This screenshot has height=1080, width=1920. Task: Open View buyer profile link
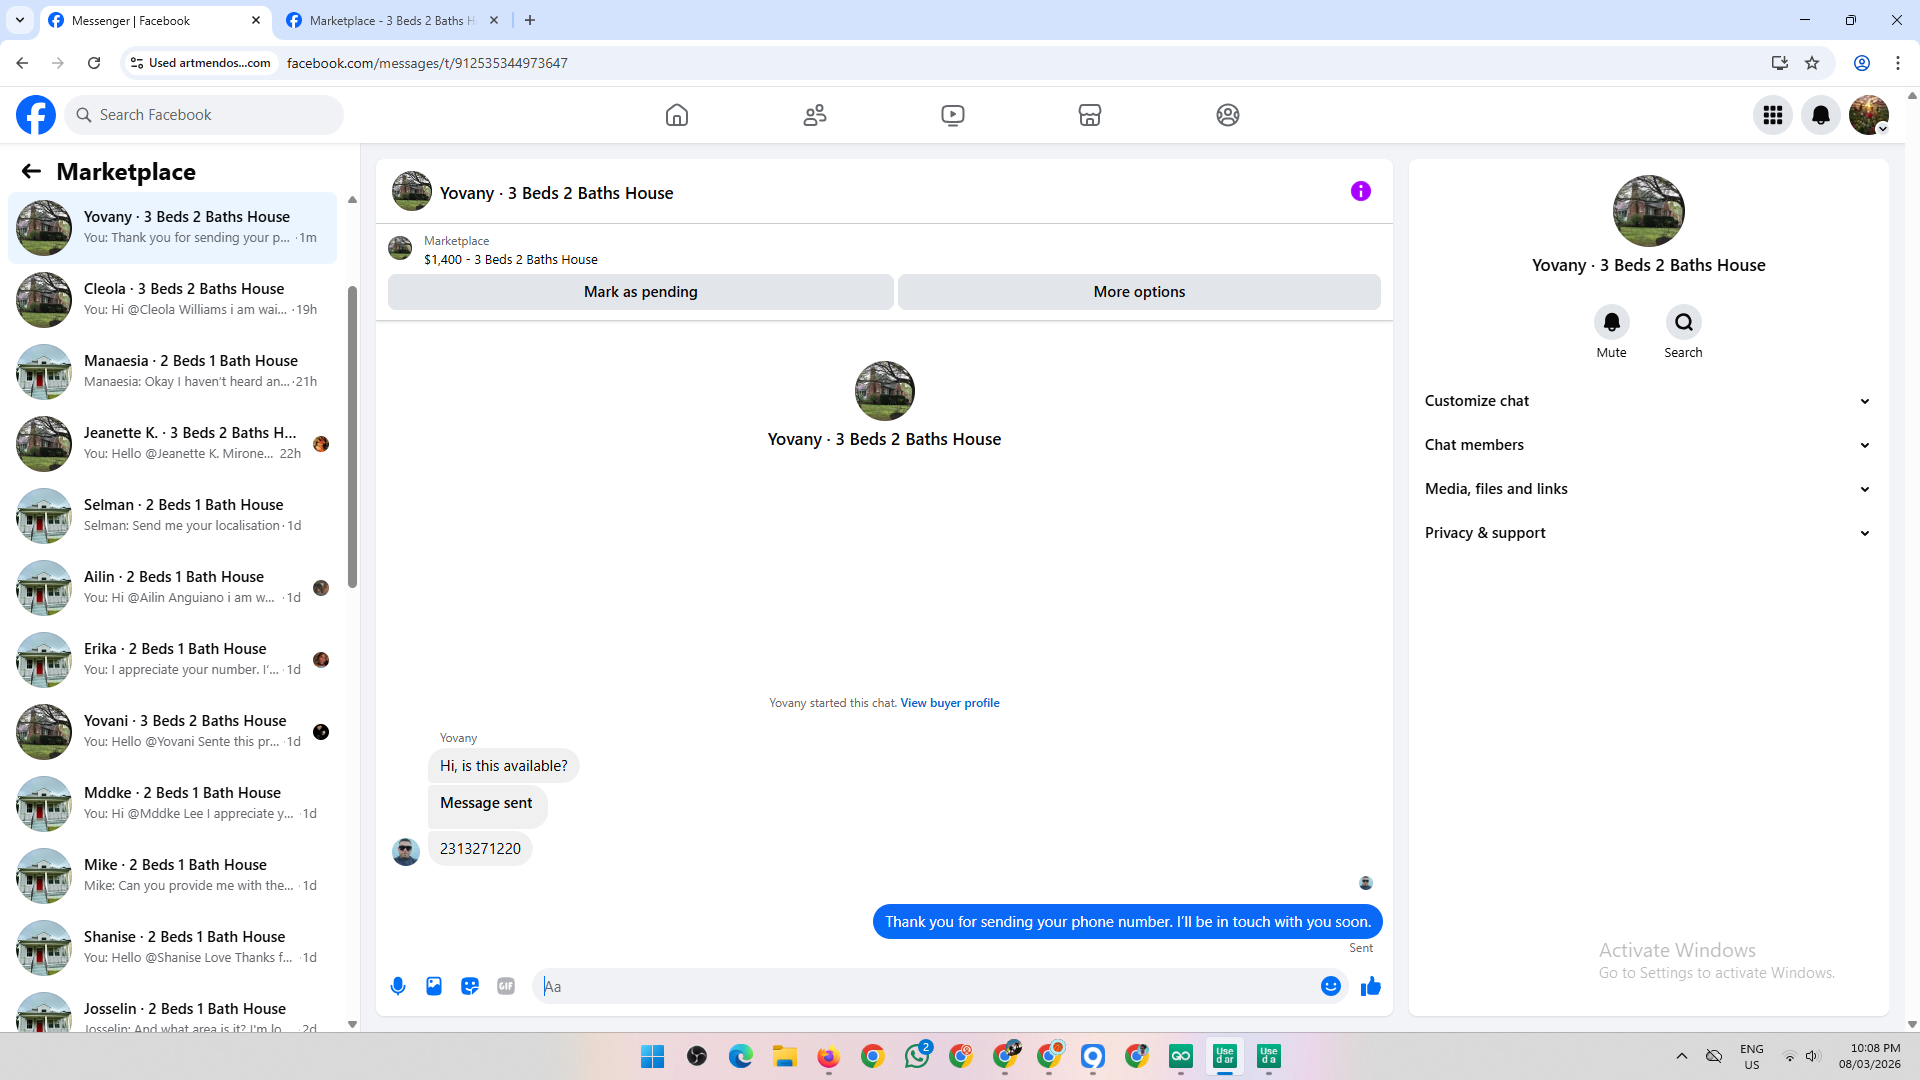[x=949, y=703]
